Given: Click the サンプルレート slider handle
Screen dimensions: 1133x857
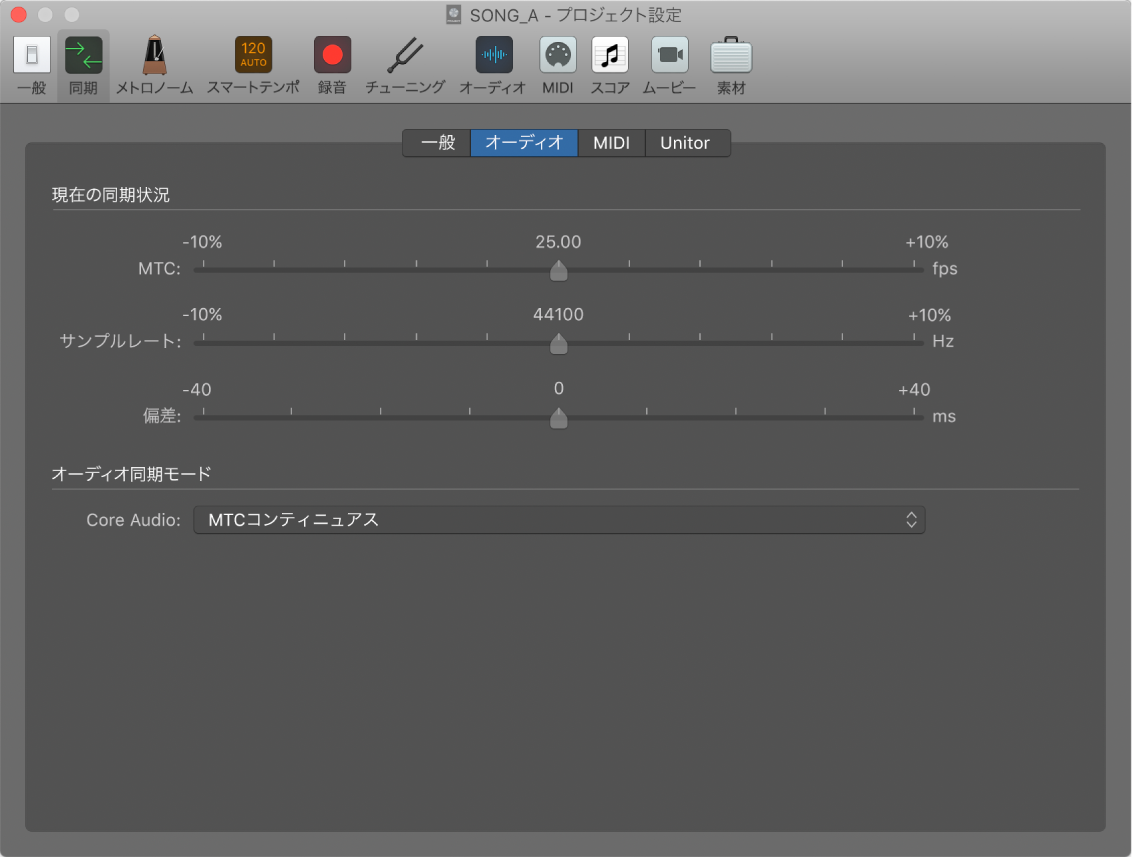Looking at the screenshot, I should tap(559, 344).
